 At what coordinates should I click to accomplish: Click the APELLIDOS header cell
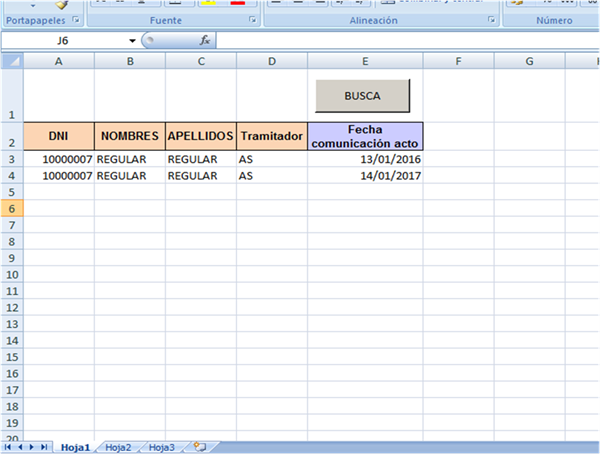pyautogui.click(x=201, y=136)
